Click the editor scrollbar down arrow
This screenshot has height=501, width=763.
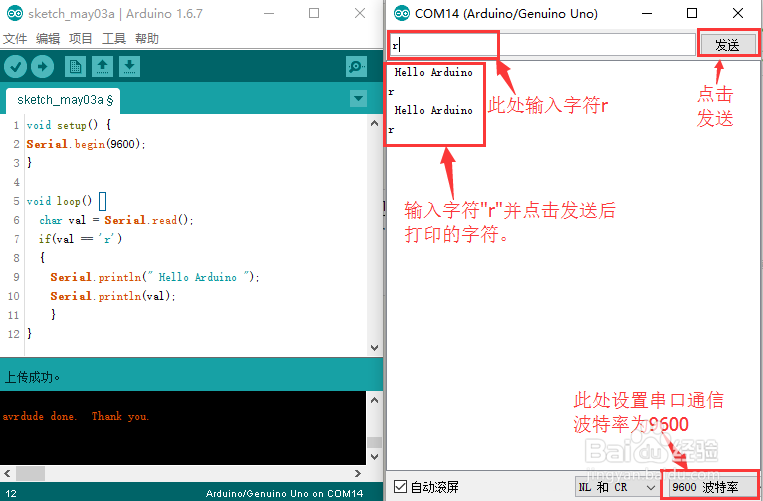coord(374,347)
